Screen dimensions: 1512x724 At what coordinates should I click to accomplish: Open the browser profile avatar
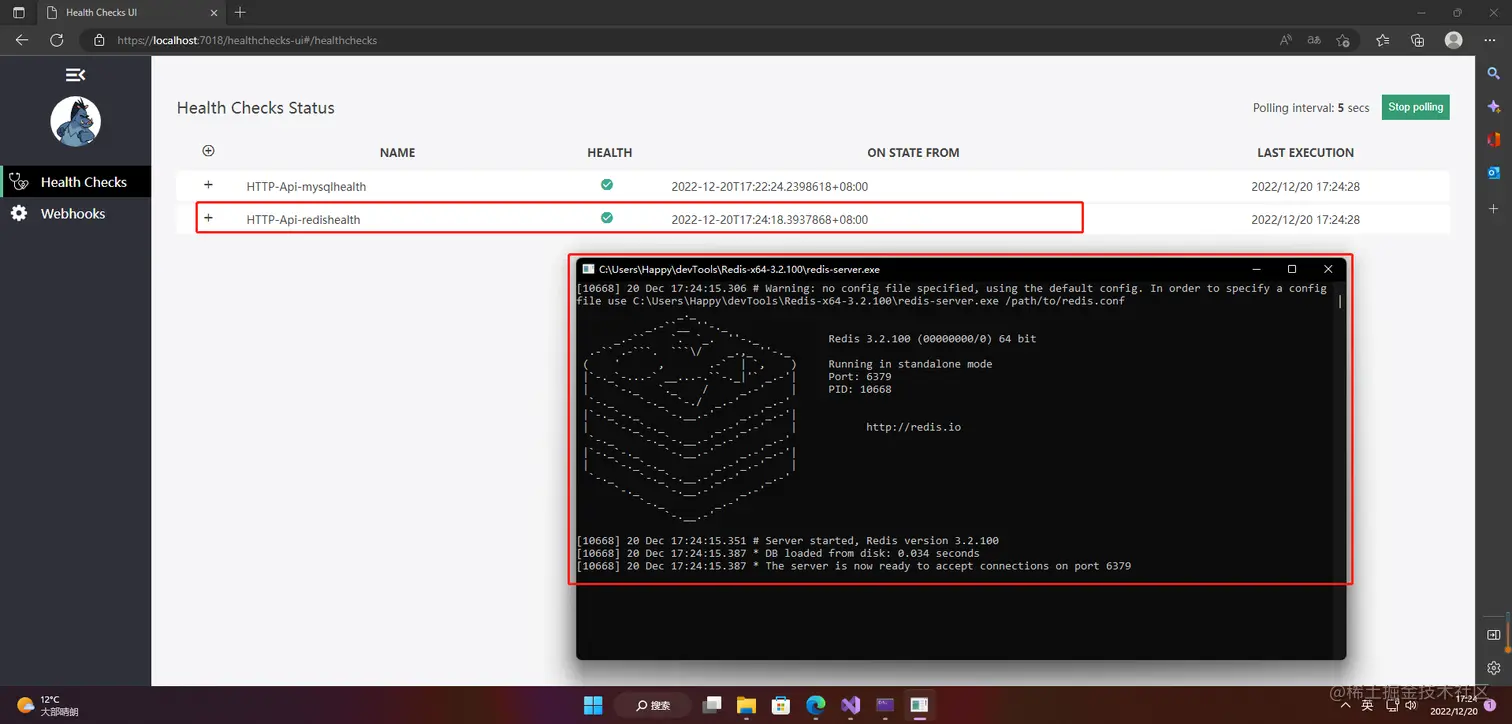(1454, 40)
